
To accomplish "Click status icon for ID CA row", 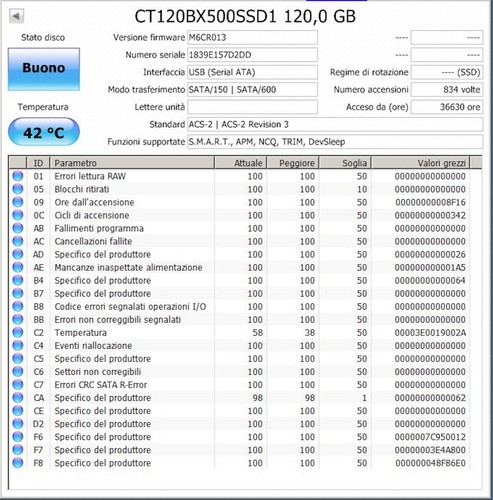I will click(18, 398).
